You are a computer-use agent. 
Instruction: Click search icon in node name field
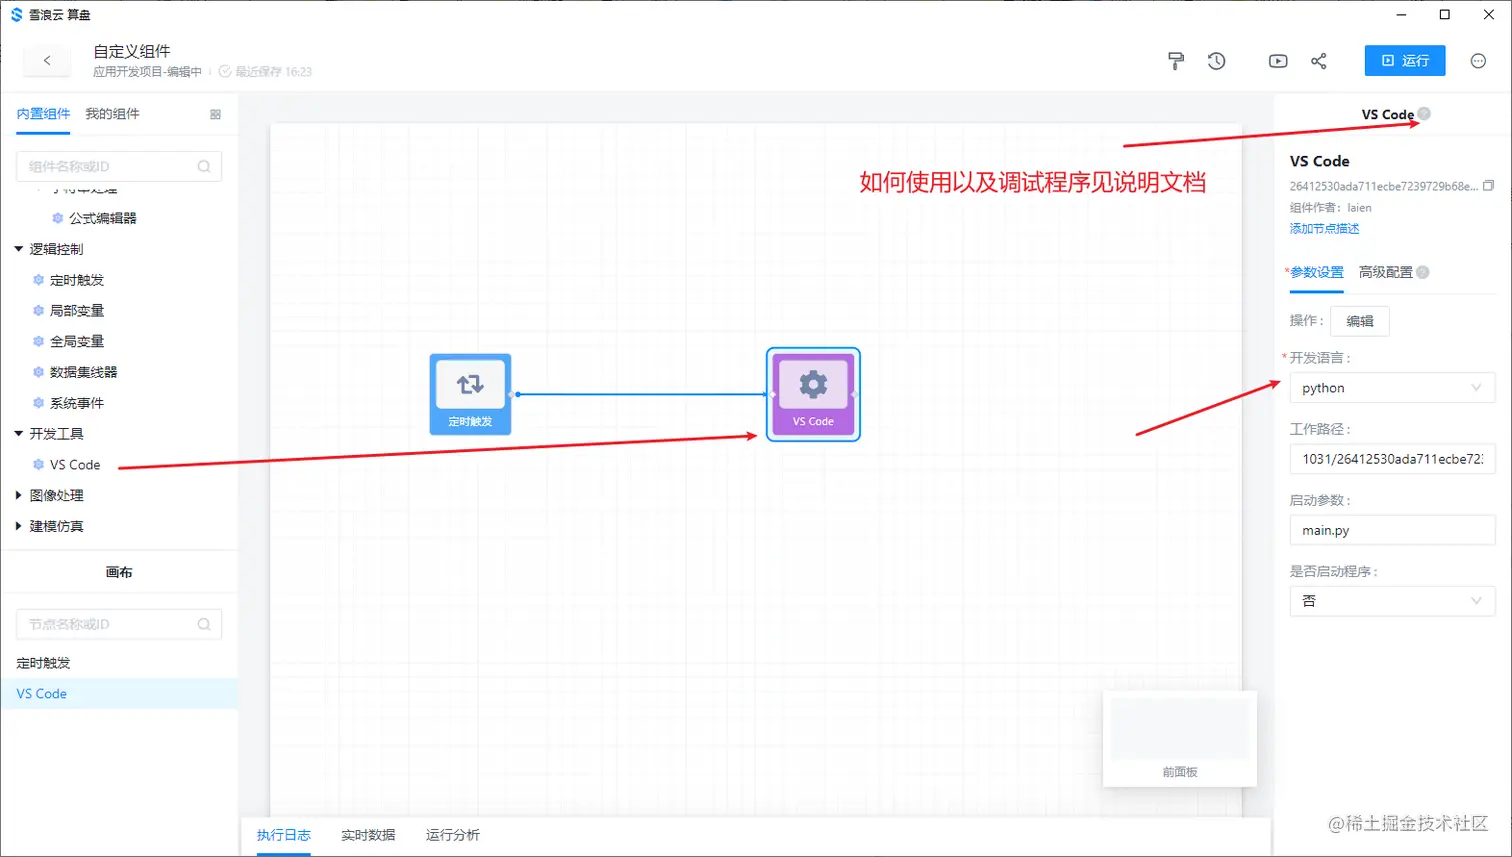point(204,624)
